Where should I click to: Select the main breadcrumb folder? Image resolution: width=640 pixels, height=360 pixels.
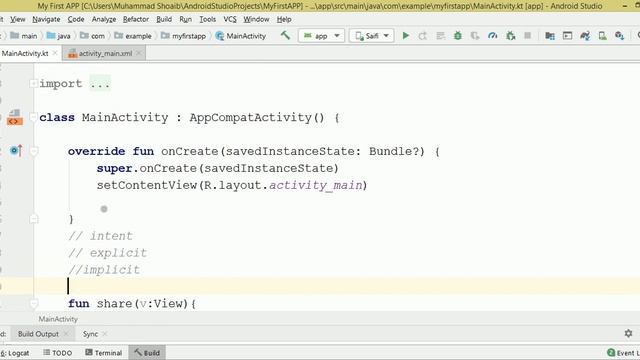click(24, 36)
